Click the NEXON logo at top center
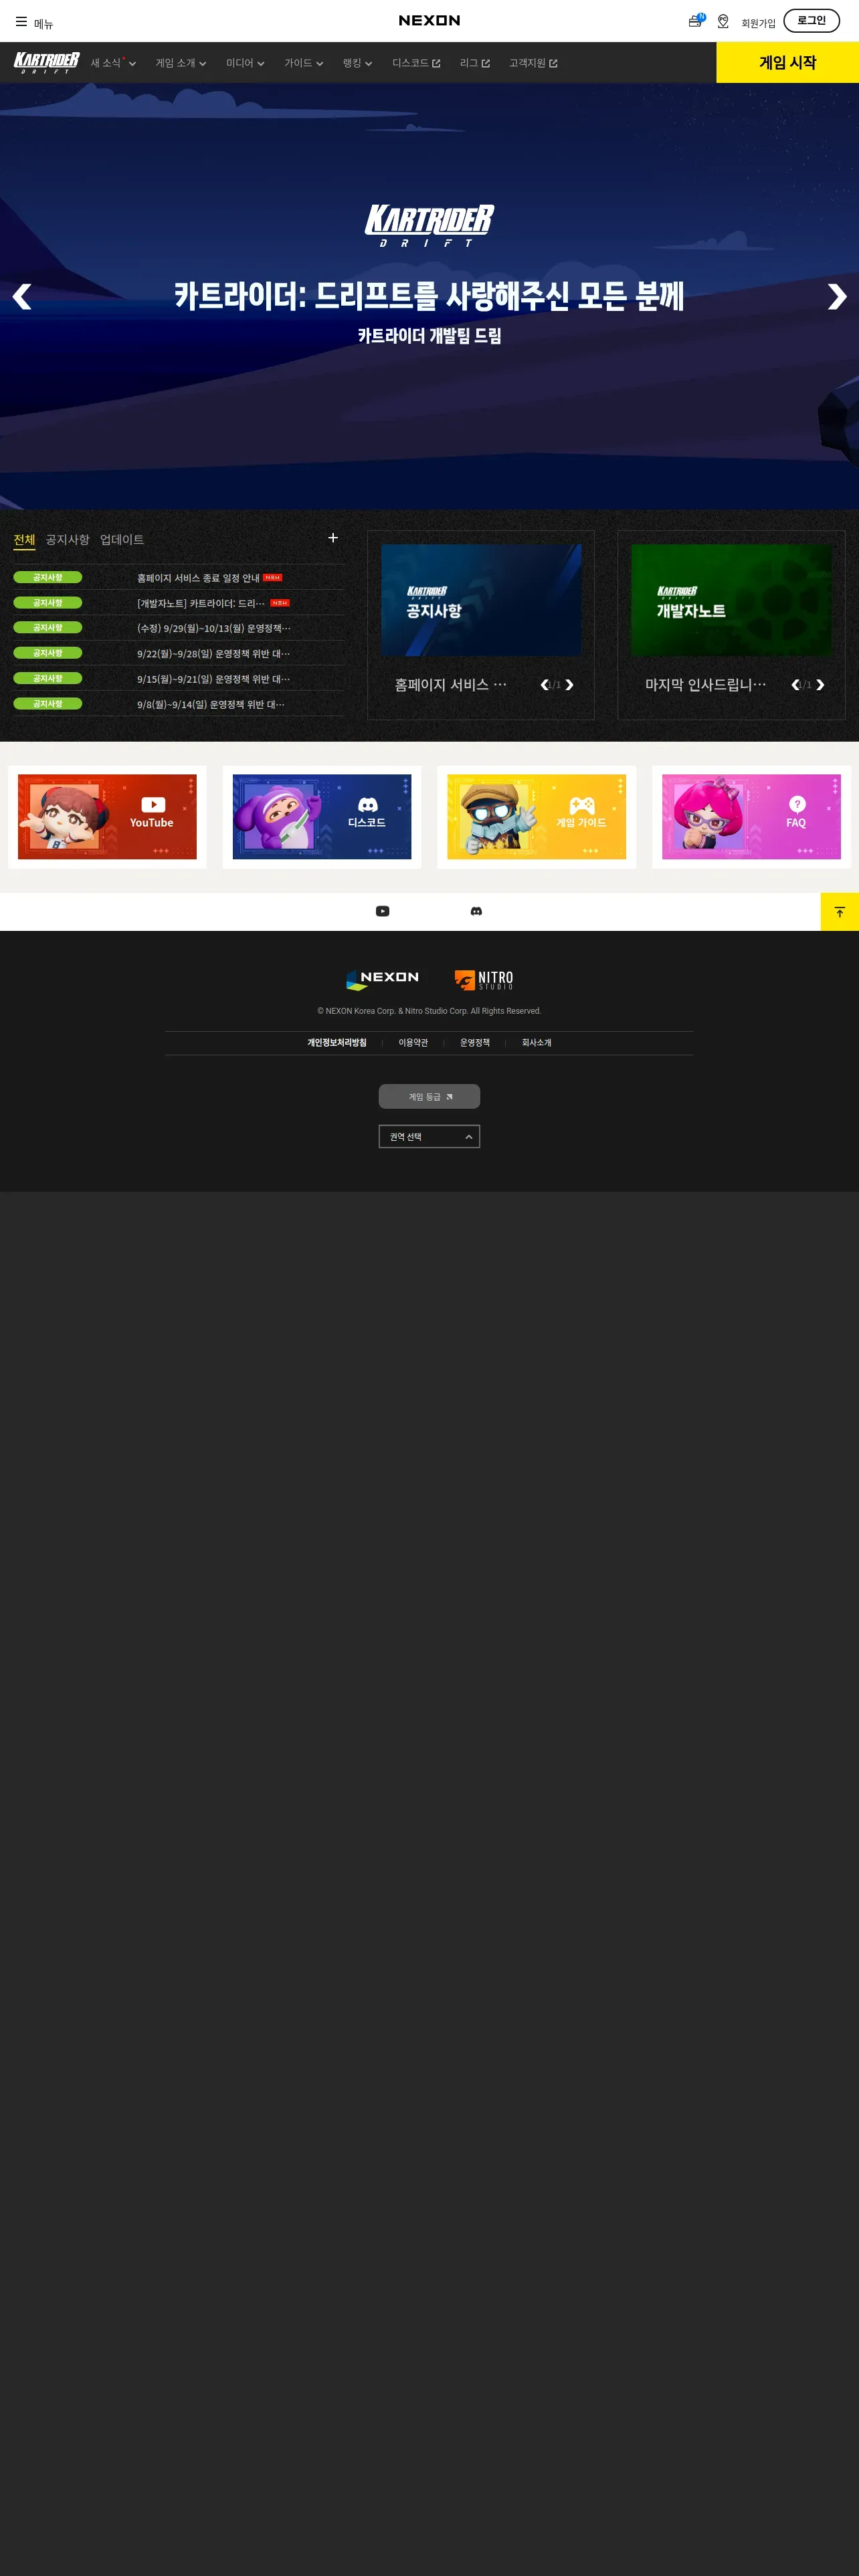 point(429,20)
